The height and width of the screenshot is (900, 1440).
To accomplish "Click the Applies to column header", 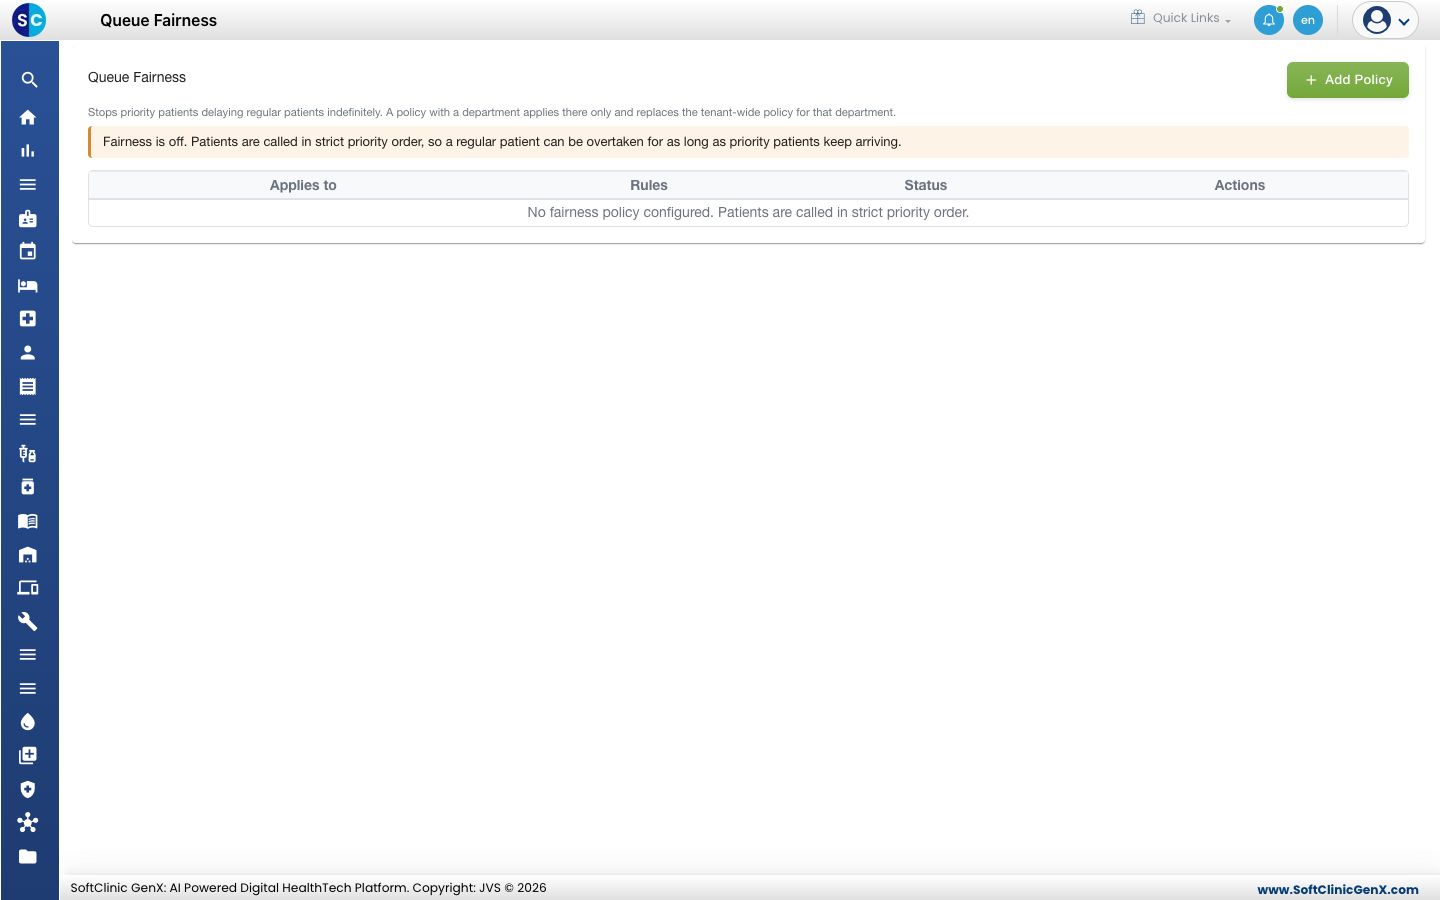I will click(x=303, y=185).
